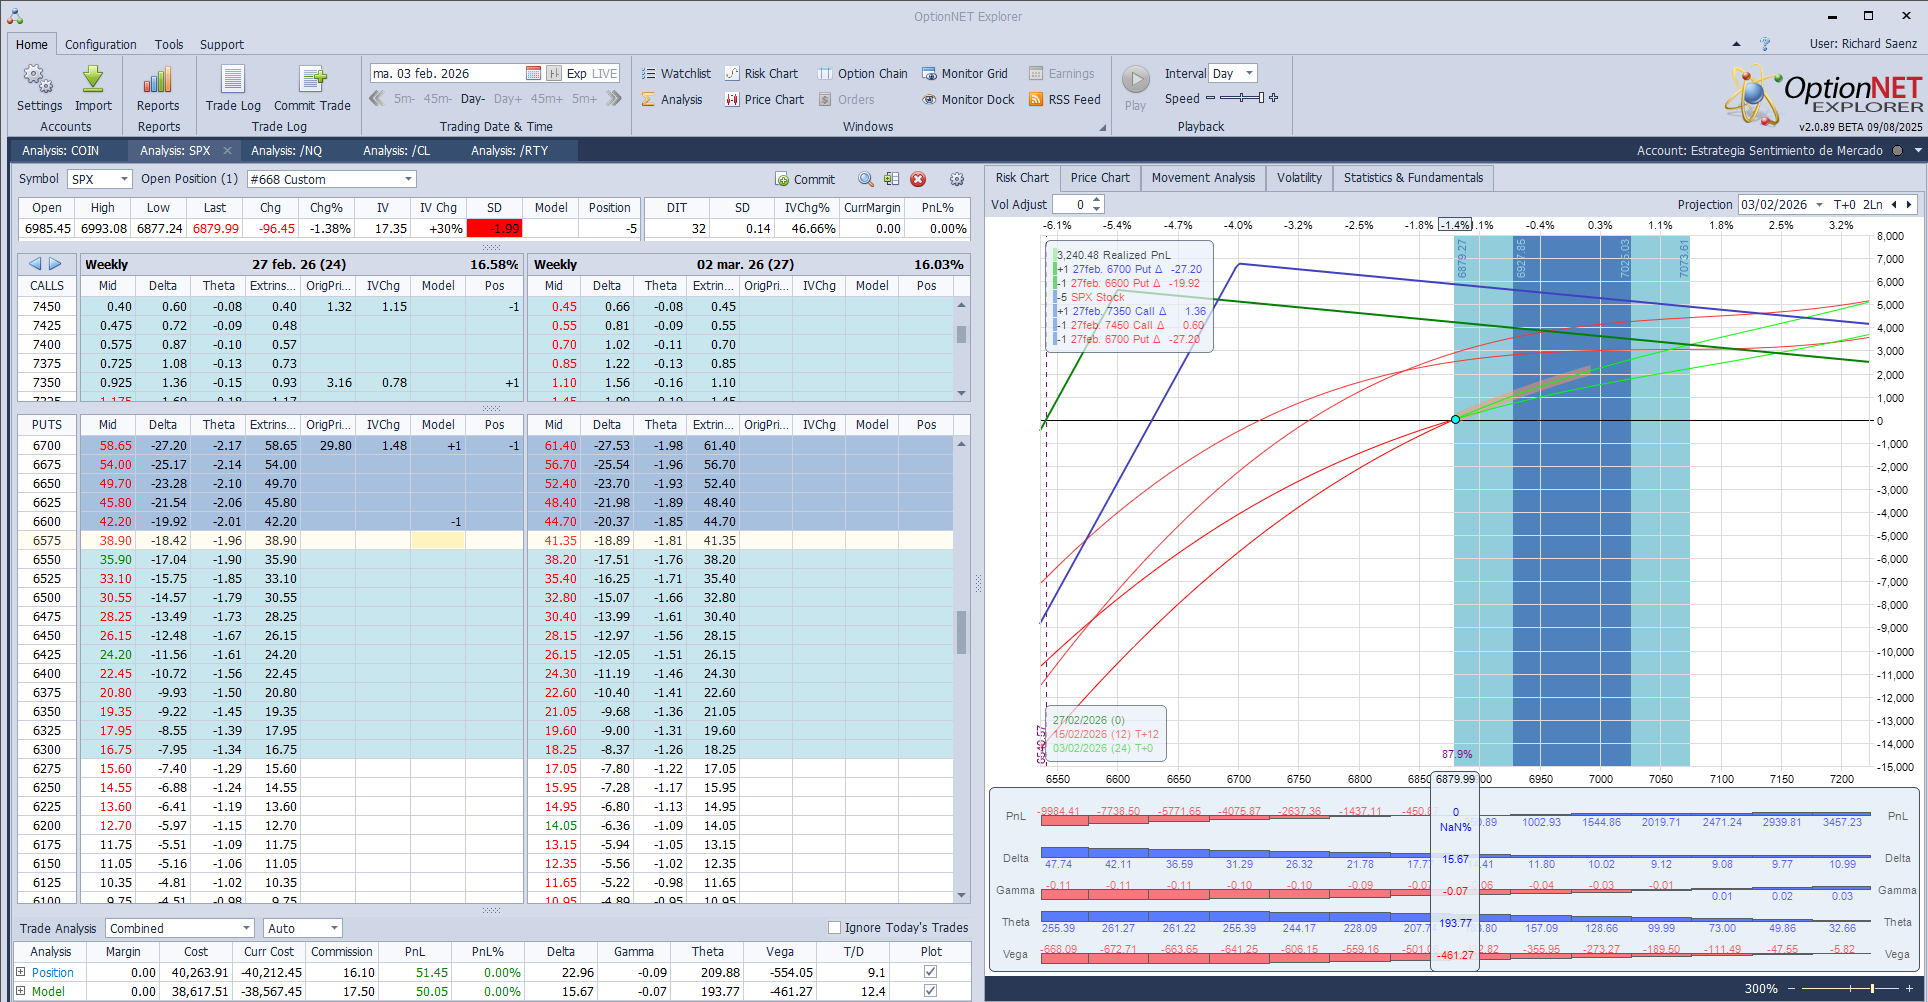This screenshot has width=1928, height=1002.
Task: Switch to the Analysis: /NQ tab
Action: coord(287,151)
